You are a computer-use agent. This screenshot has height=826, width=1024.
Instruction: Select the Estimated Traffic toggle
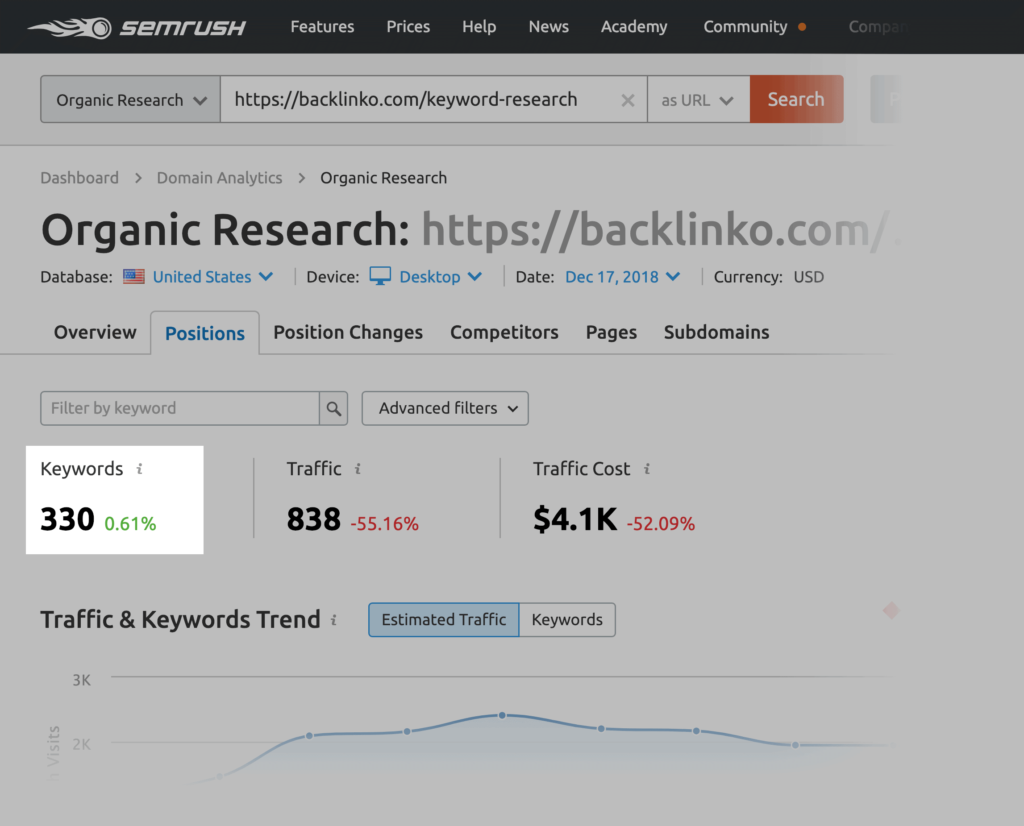[444, 620]
